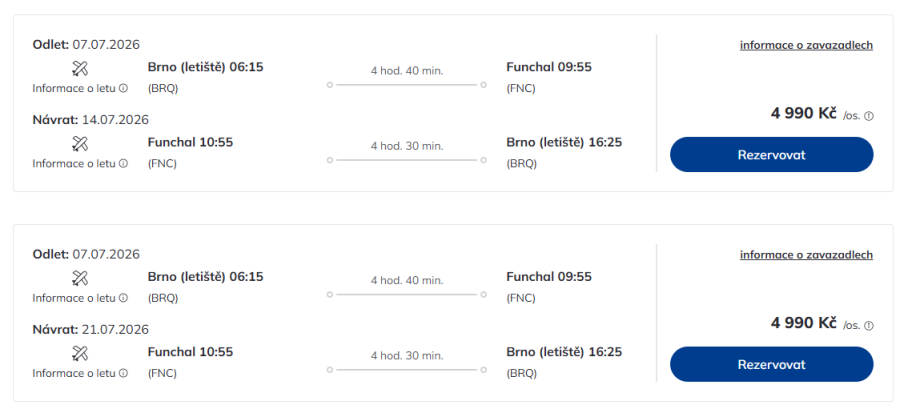Click the 4 990 Kč price in the 14.07.2026 return offer
Viewport: 920px width, 417px height.
pyautogui.click(x=803, y=113)
